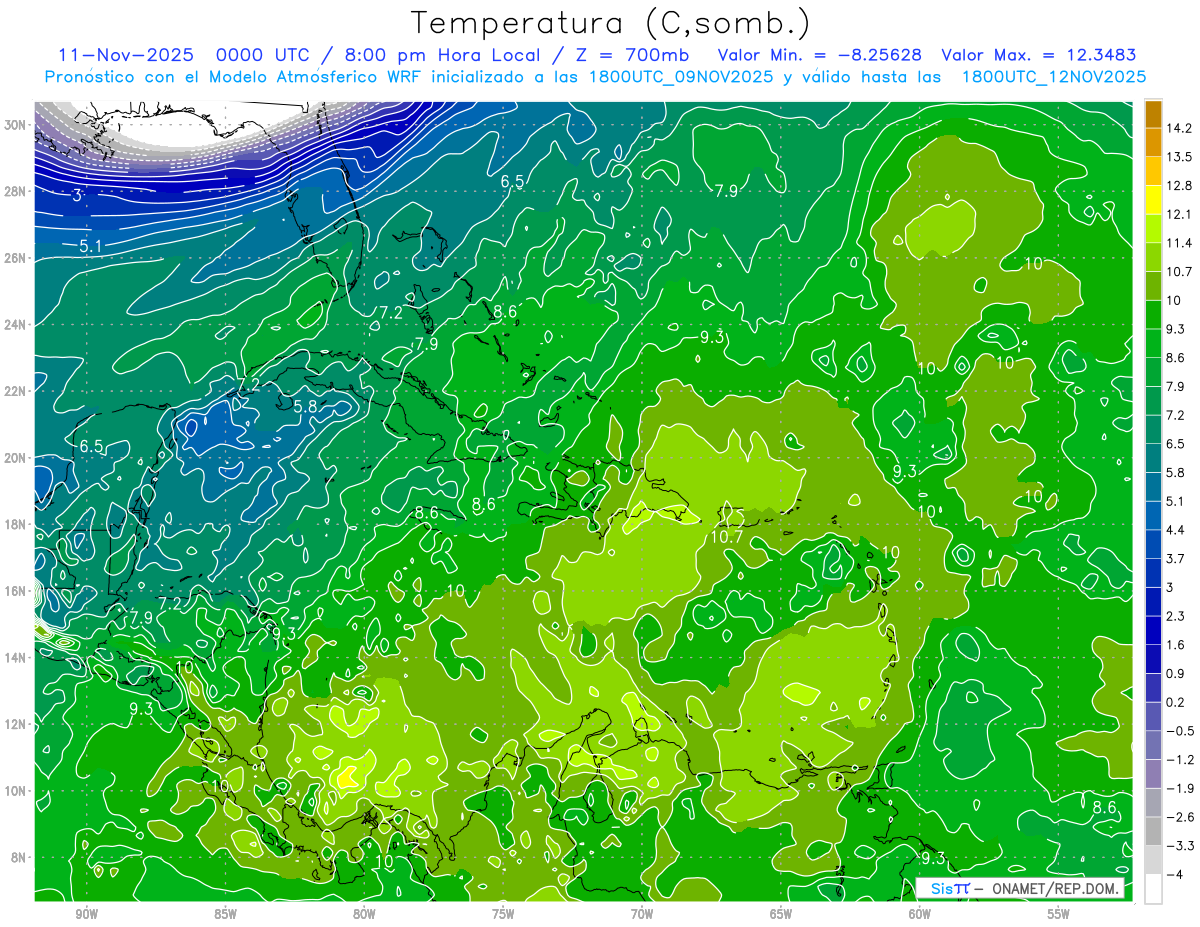Select 'Valor Min. = -8.25628' text
1200x927 pixels.
(820, 55)
